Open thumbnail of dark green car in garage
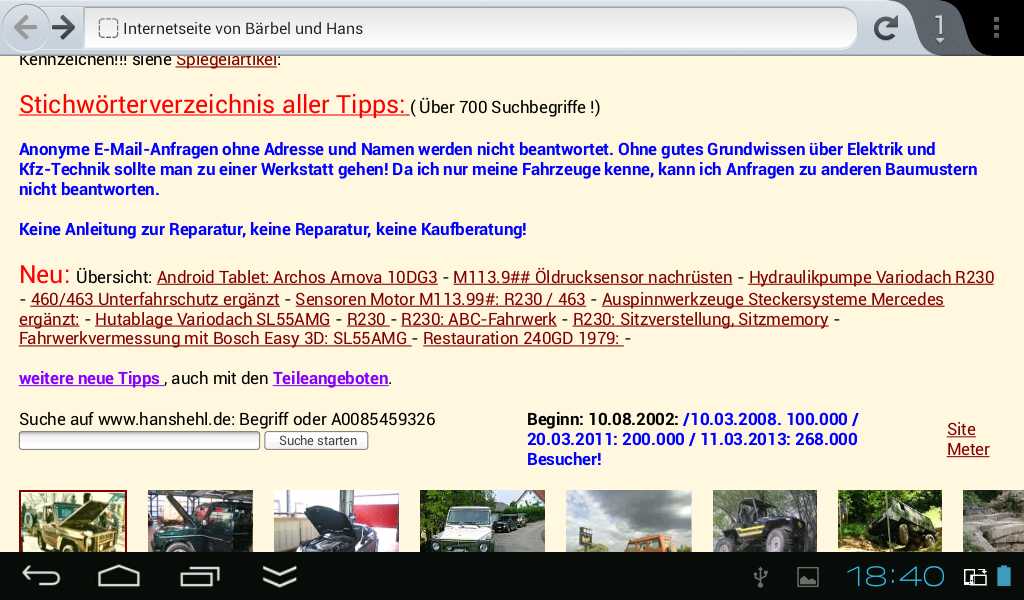This screenshot has width=1024, height=600. click(200, 522)
